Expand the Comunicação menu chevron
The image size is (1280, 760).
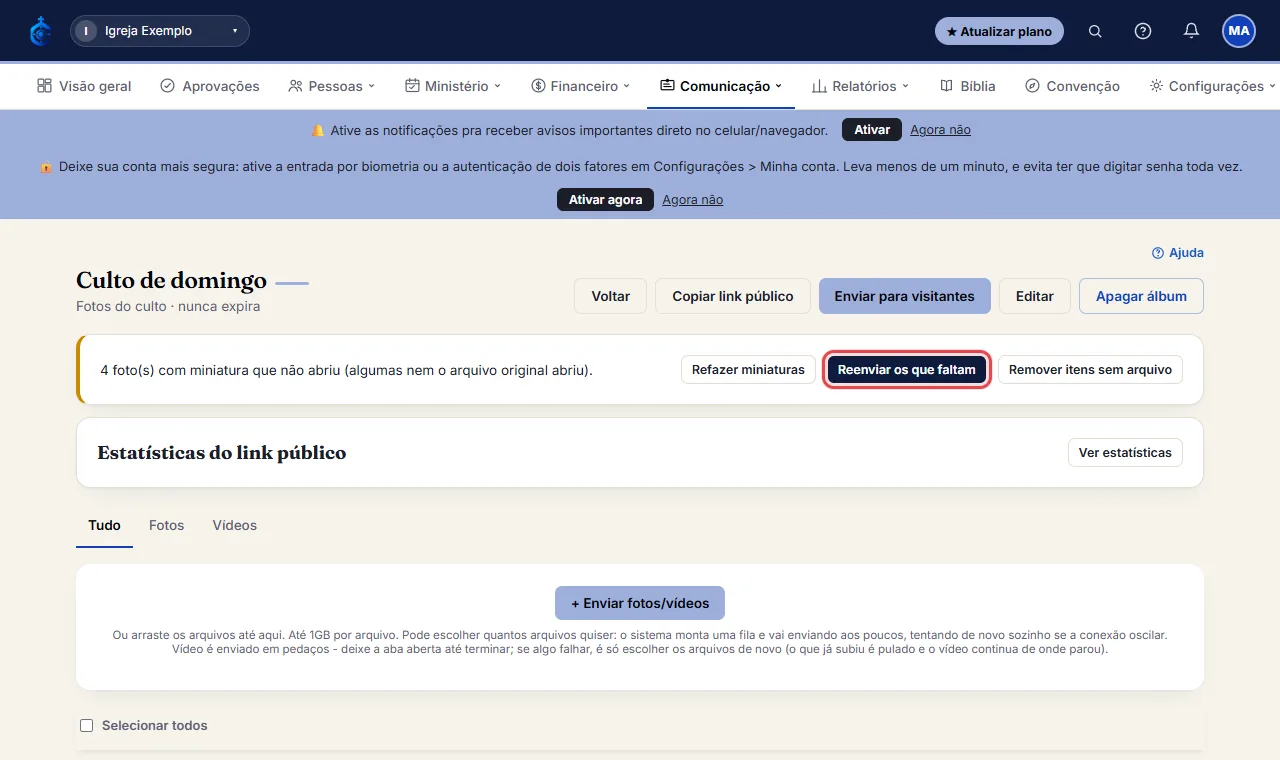778,86
